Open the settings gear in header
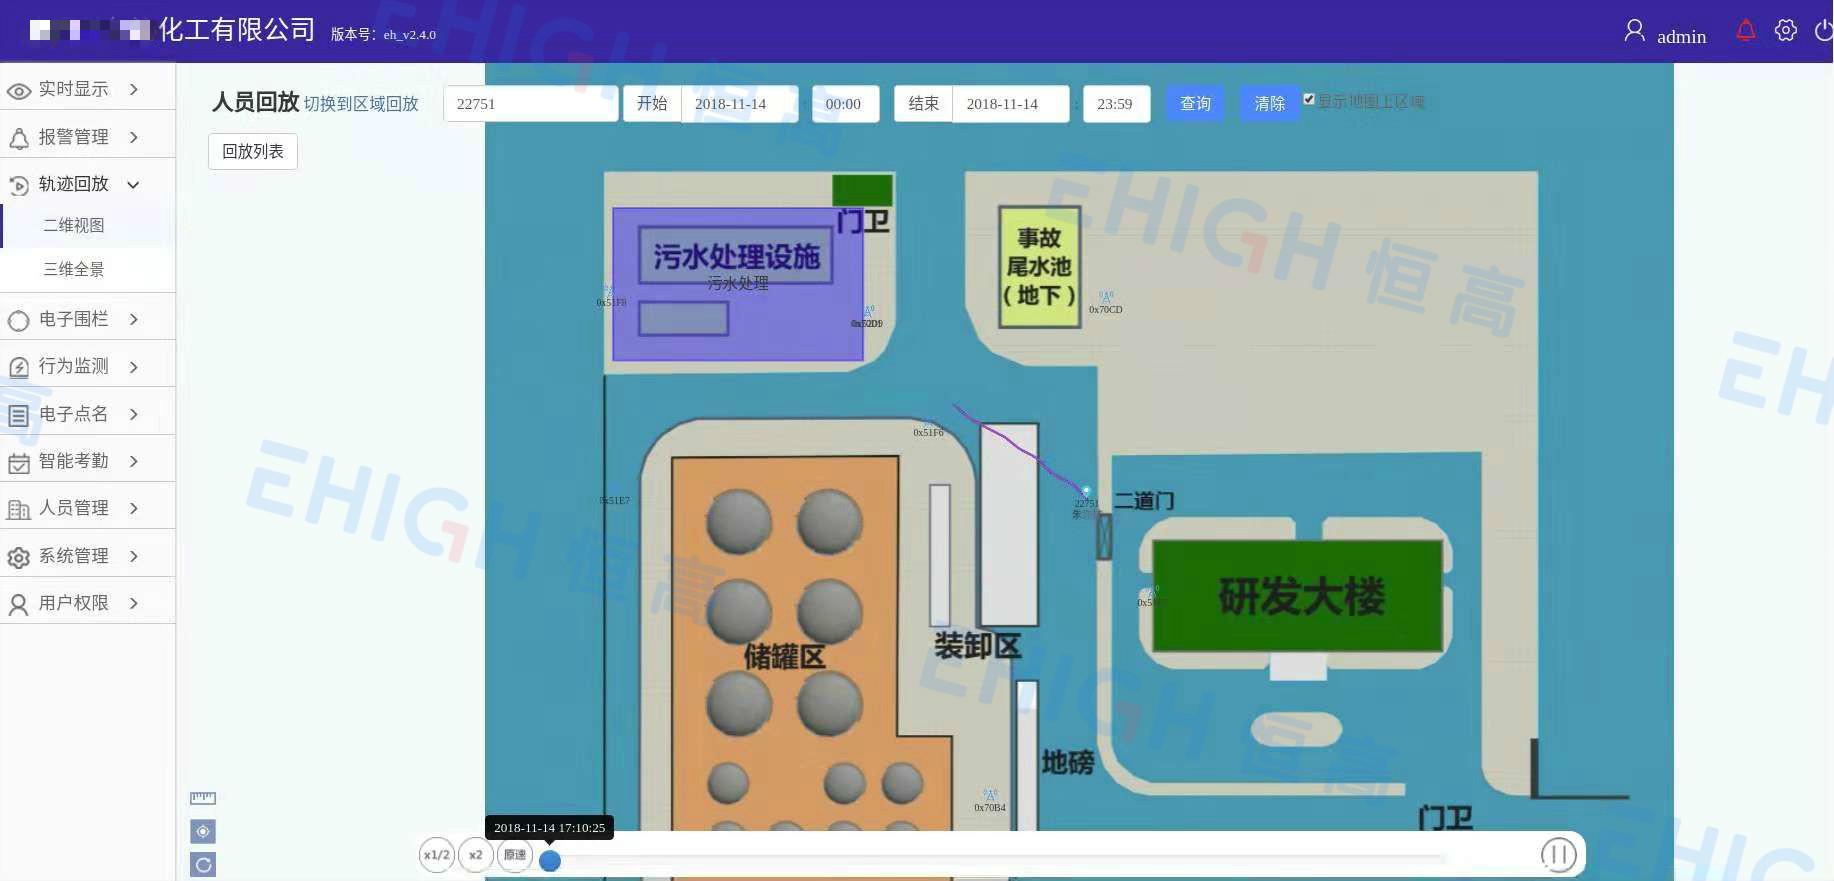 pyautogui.click(x=1785, y=31)
